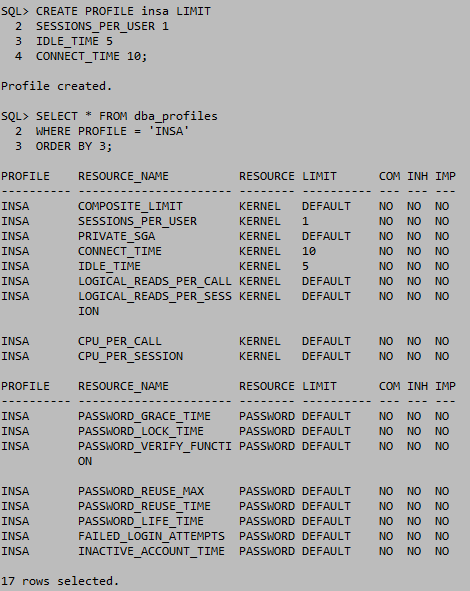Click DEFAULT limit in the PRIVATE_SGA row
This screenshot has width=470, height=591.
(326, 236)
